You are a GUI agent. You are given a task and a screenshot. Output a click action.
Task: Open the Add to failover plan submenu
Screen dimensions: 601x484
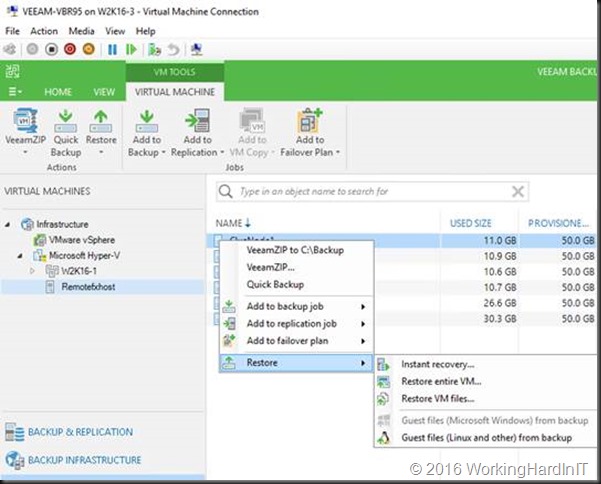click(x=296, y=341)
